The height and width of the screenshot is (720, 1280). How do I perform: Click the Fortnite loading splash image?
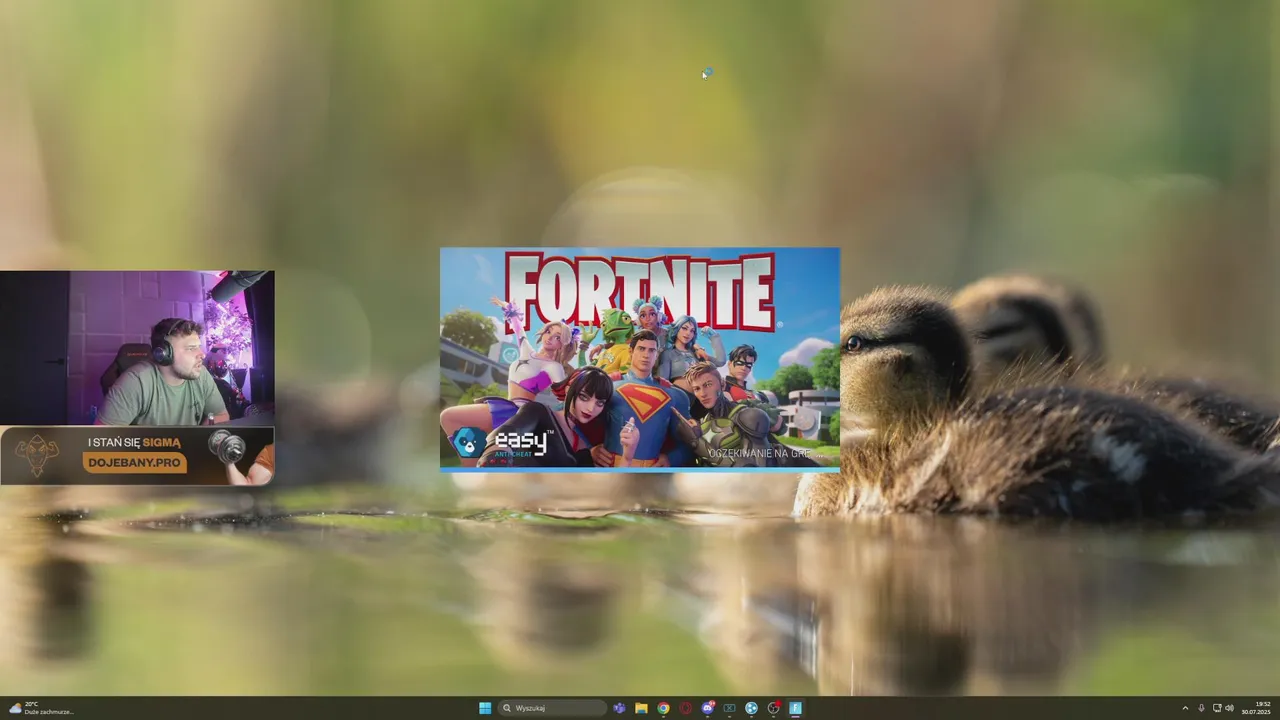tap(640, 359)
